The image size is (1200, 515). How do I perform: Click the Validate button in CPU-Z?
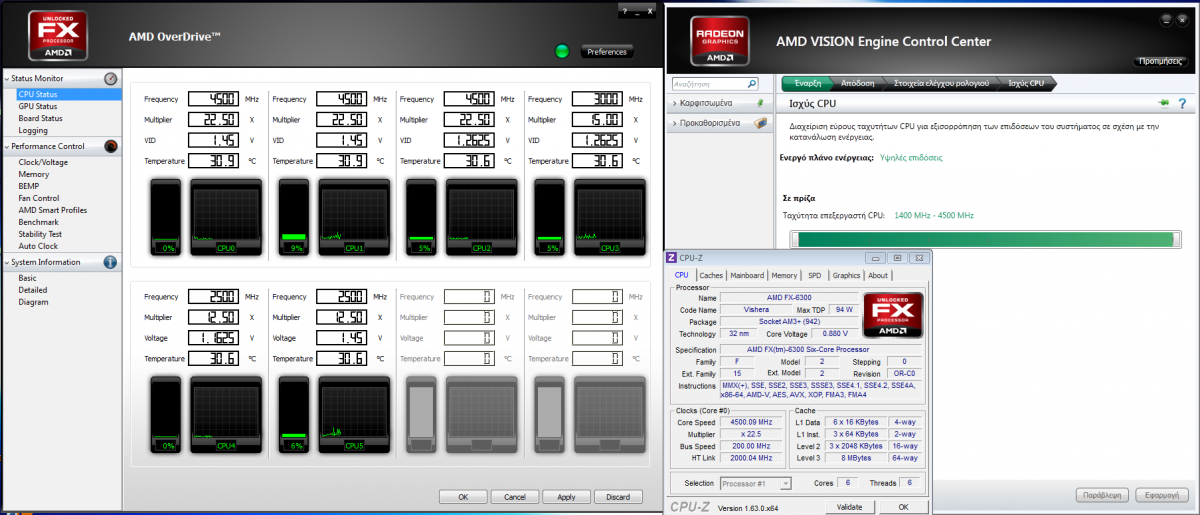pos(848,507)
